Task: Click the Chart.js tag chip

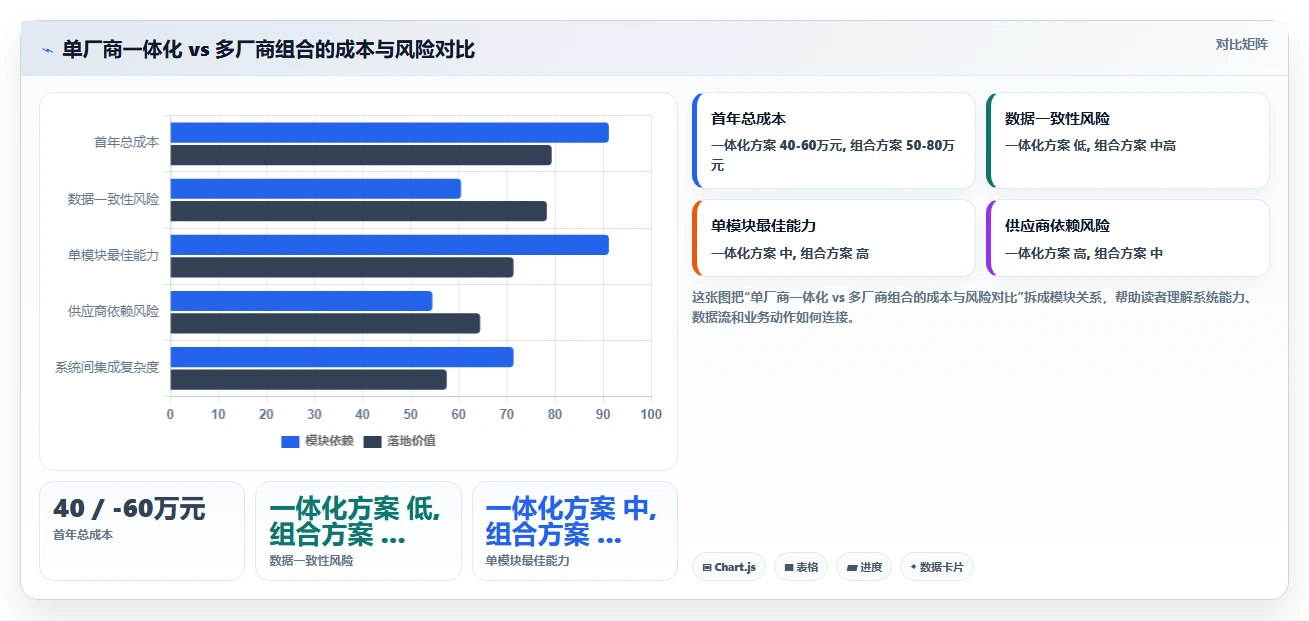Action: pos(729,567)
